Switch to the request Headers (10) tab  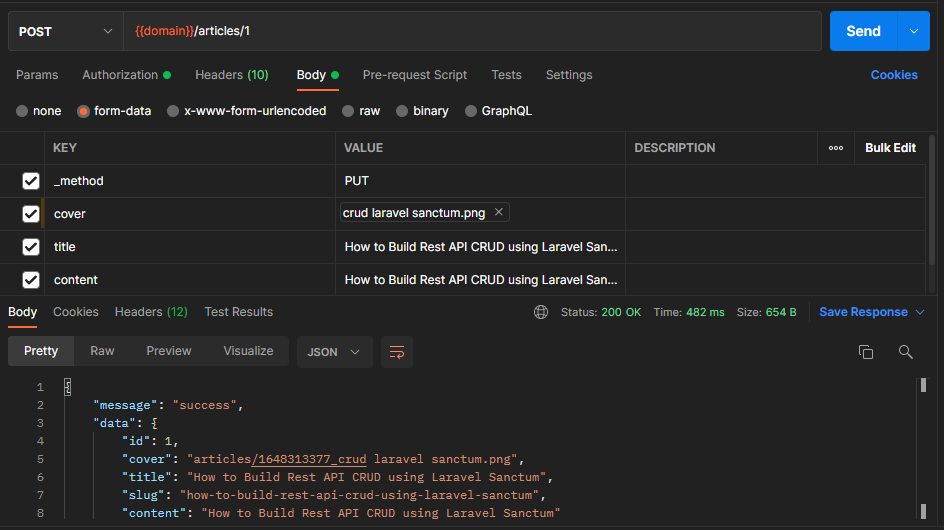232,75
